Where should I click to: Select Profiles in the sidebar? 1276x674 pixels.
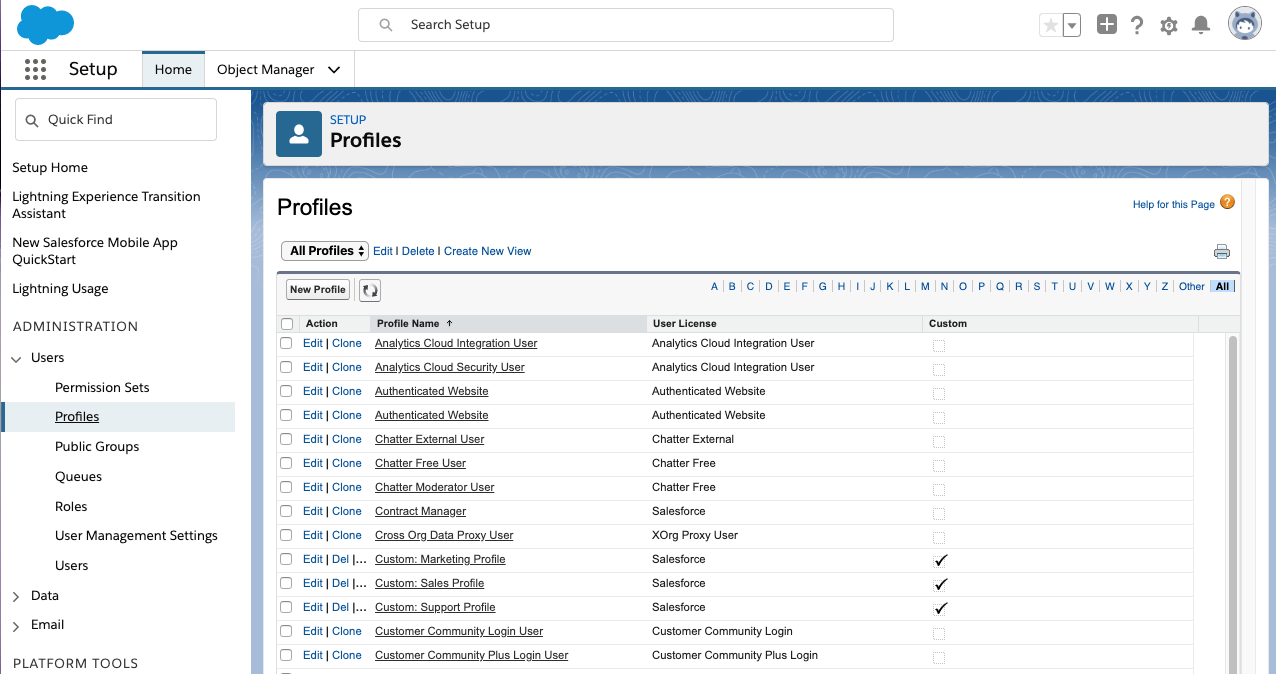[x=77, y=417]
